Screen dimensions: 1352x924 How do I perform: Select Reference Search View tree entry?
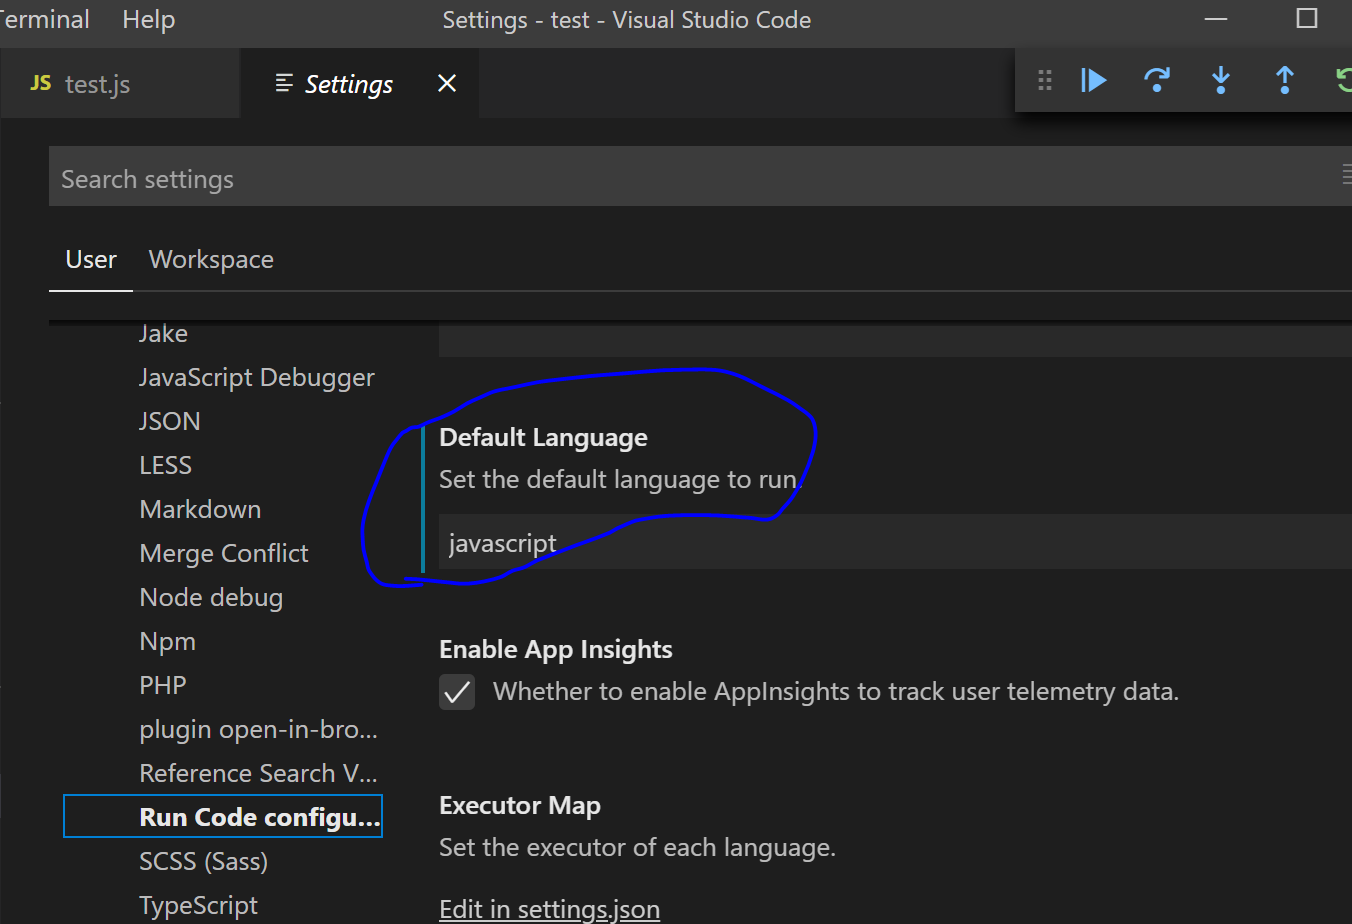pyautogui.click(x=258, y=774)
